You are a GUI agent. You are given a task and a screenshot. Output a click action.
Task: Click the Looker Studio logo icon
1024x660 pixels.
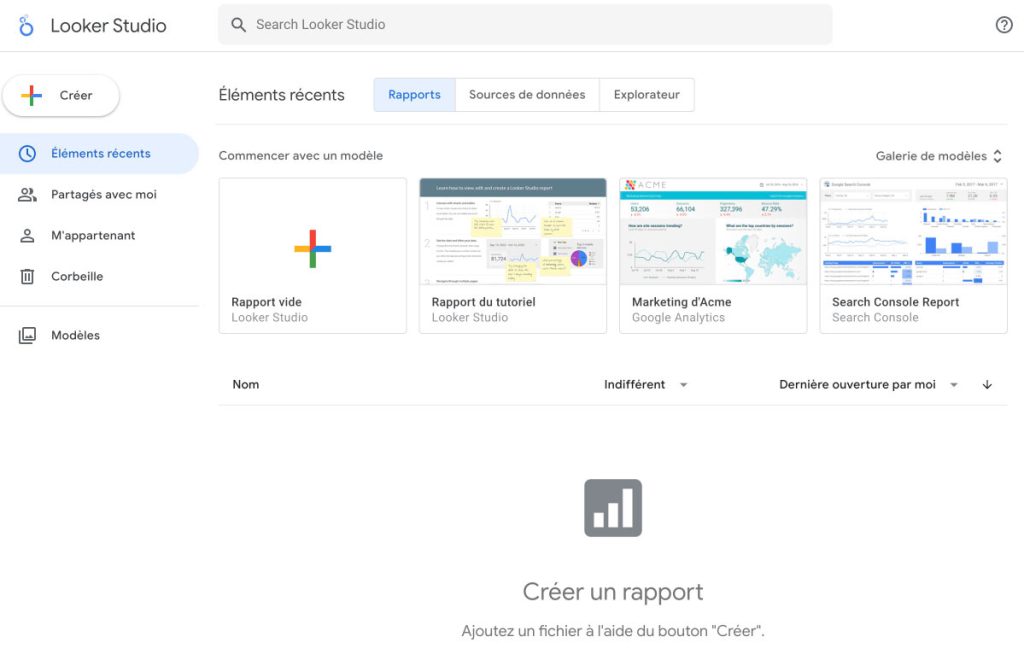coord(26,26)
